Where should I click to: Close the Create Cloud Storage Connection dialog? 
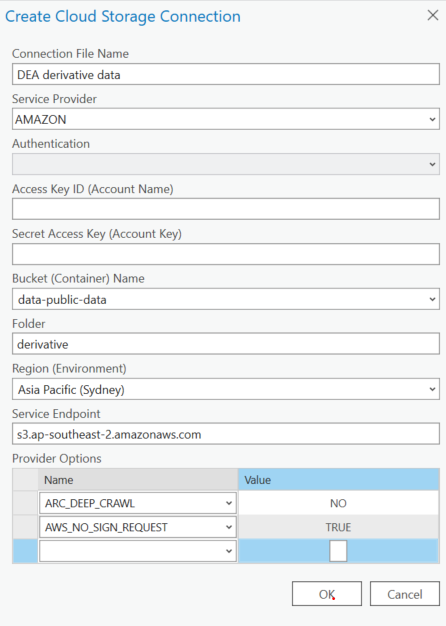click(x=433, y=16)
